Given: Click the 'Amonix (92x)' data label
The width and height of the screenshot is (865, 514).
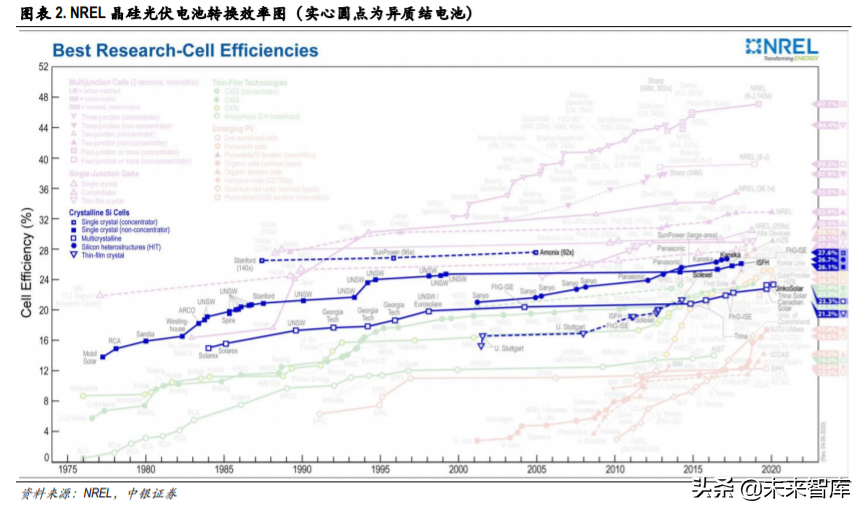Looking at the screenshot, I should [x=557, y=253].
